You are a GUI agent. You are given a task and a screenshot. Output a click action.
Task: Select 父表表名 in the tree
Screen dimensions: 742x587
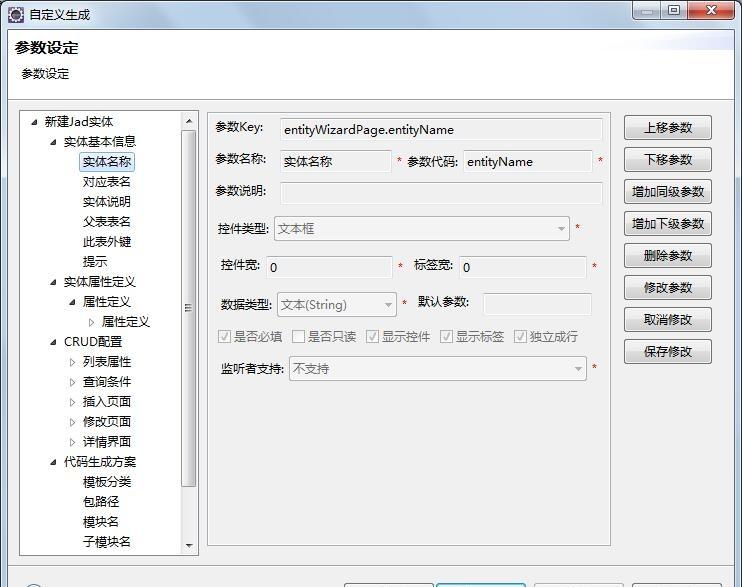(x=107, y=222)
